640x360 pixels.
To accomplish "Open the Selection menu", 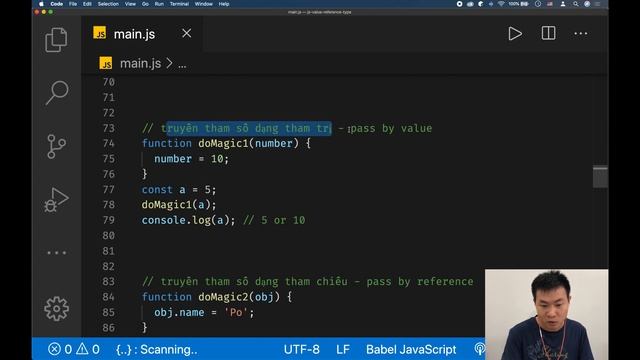I will (x=108, y=4).
